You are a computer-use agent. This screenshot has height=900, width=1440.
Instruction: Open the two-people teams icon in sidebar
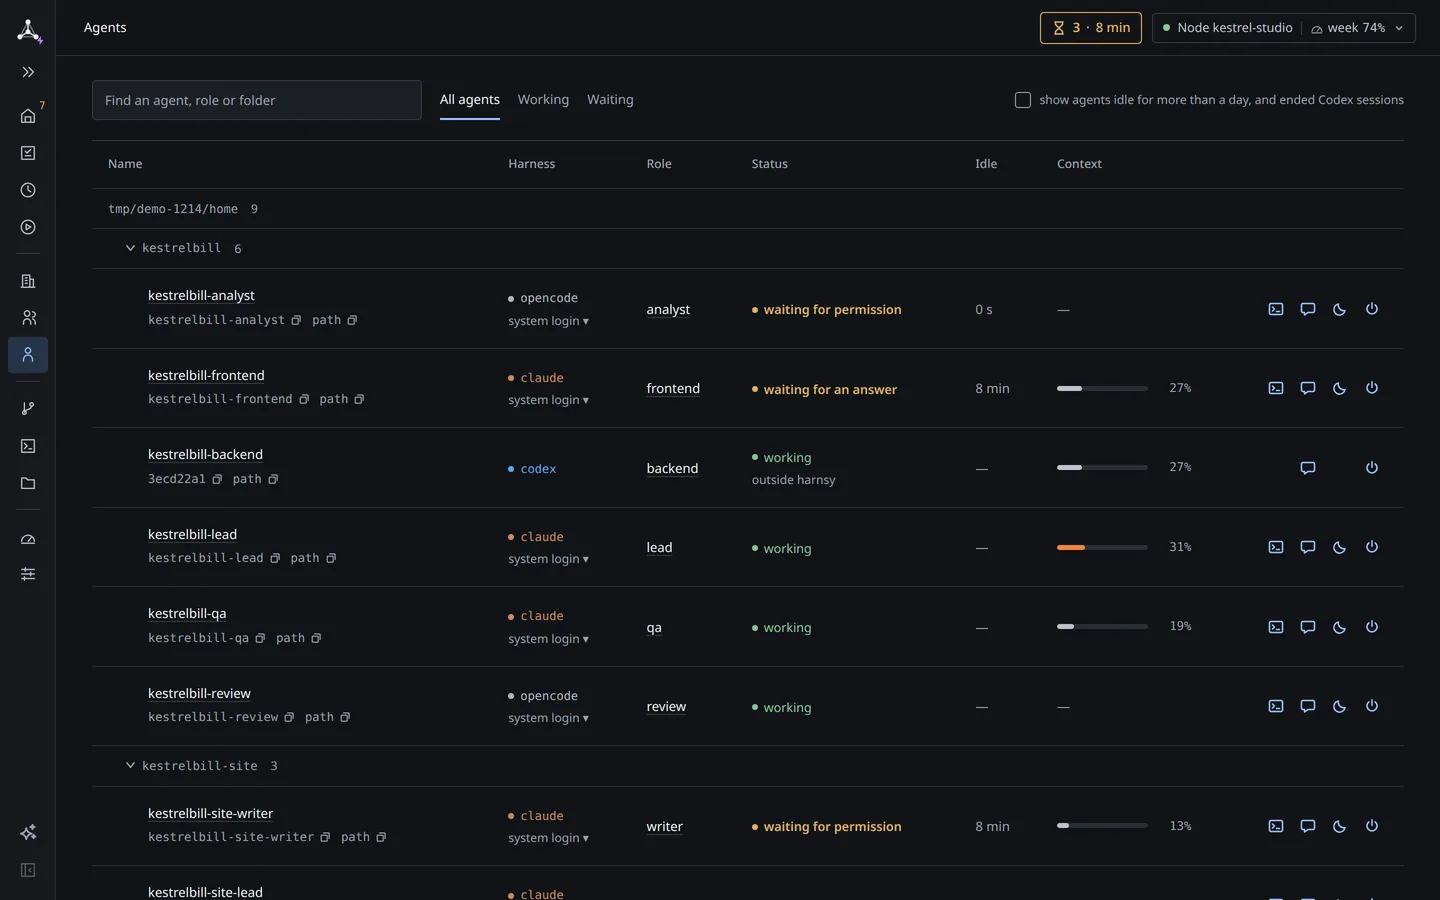pyautogui.click(x=28, y=318)
